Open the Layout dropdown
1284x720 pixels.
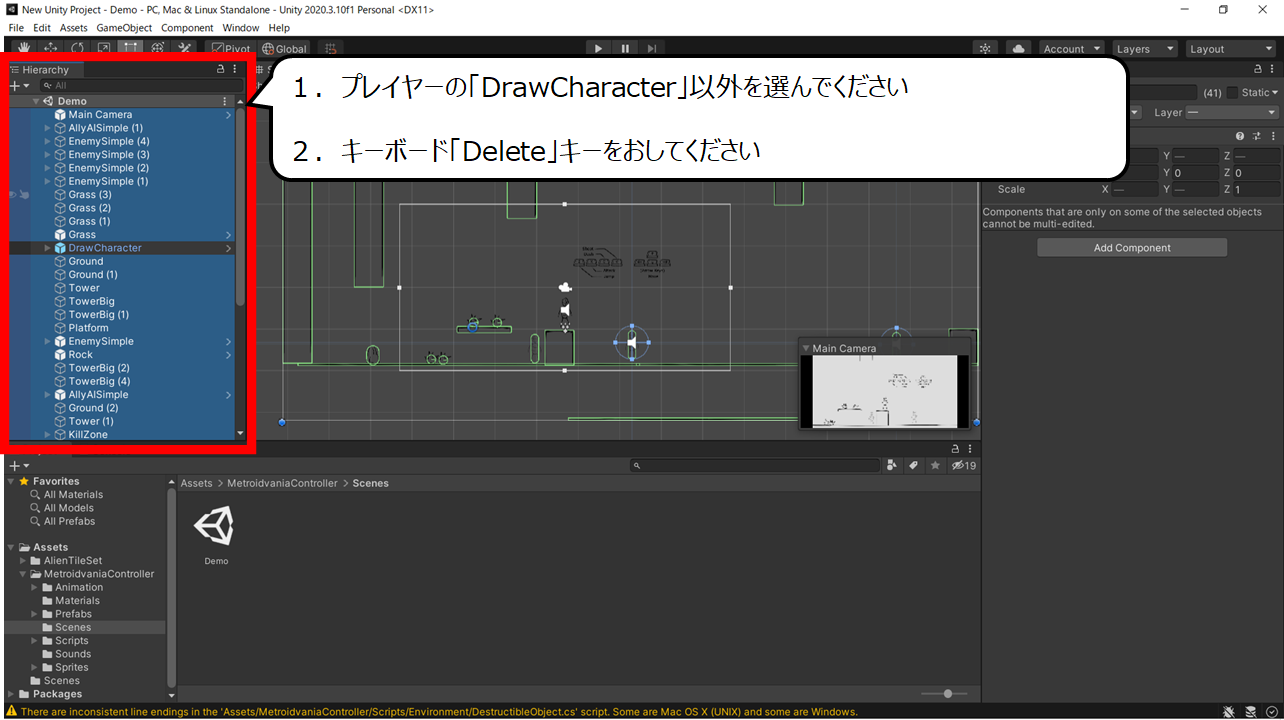(1230, 48)
